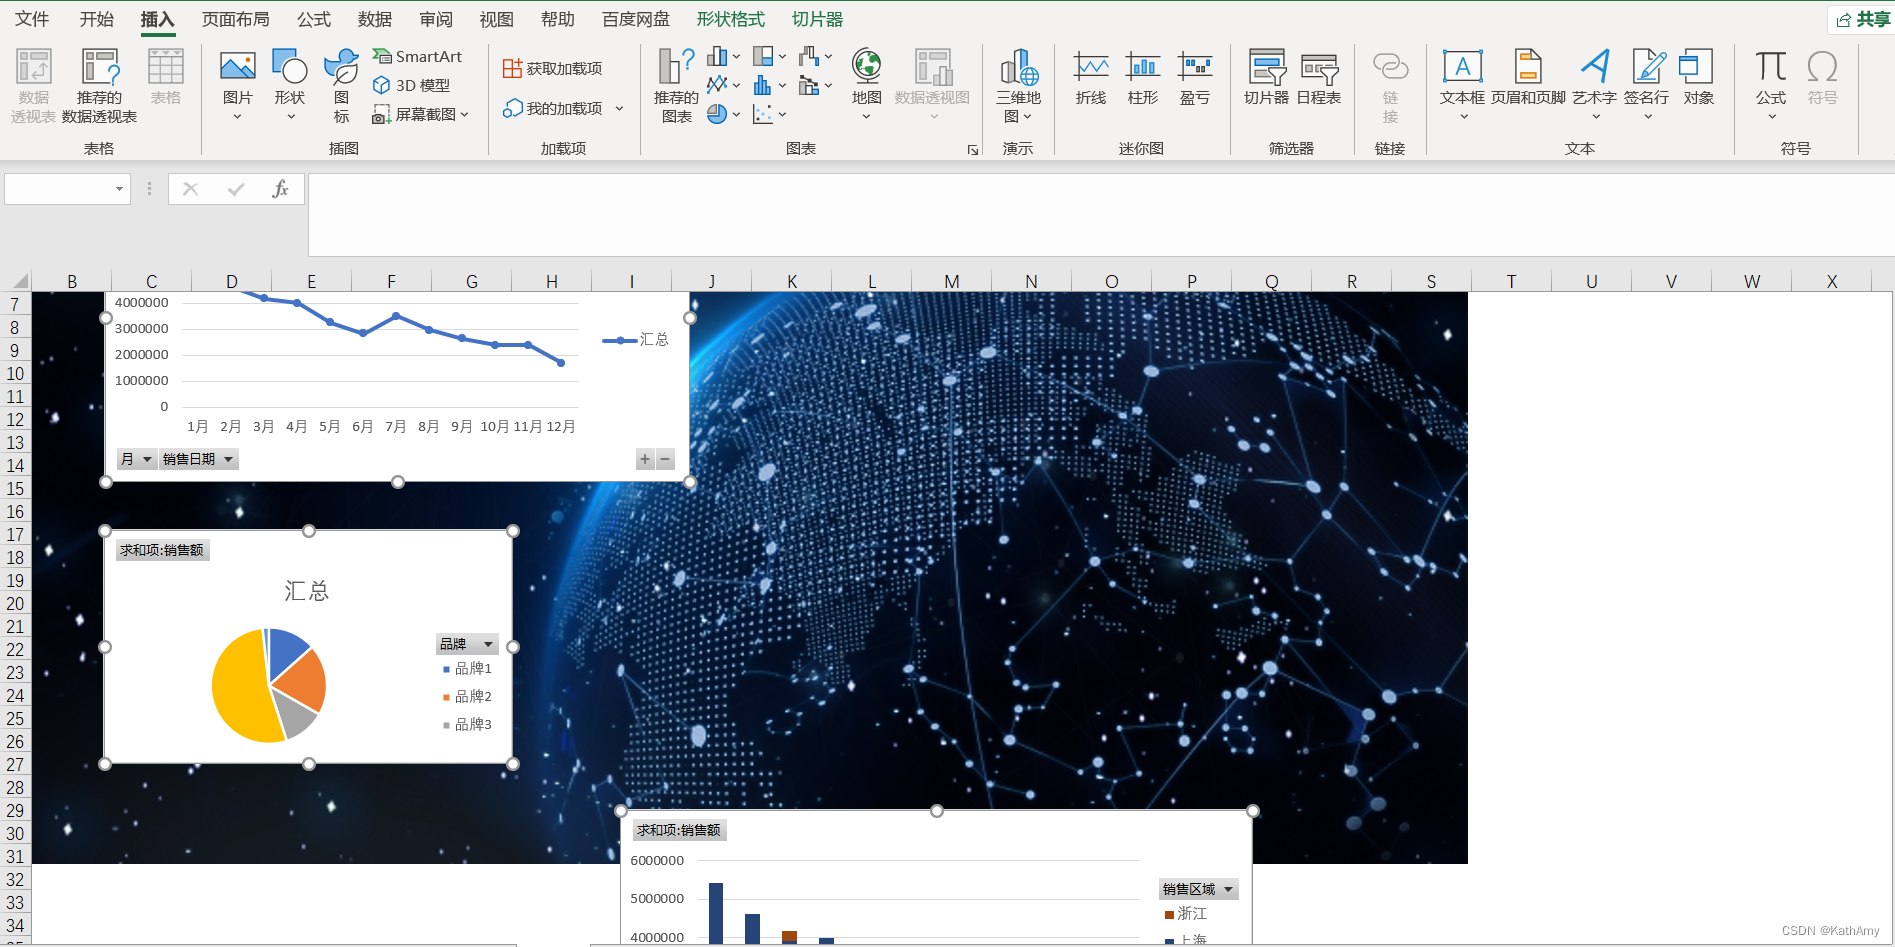The image size is (1895, 947).
Task: Open the 视图 tab
Action: pyautogui.click(x=496, y=19)
